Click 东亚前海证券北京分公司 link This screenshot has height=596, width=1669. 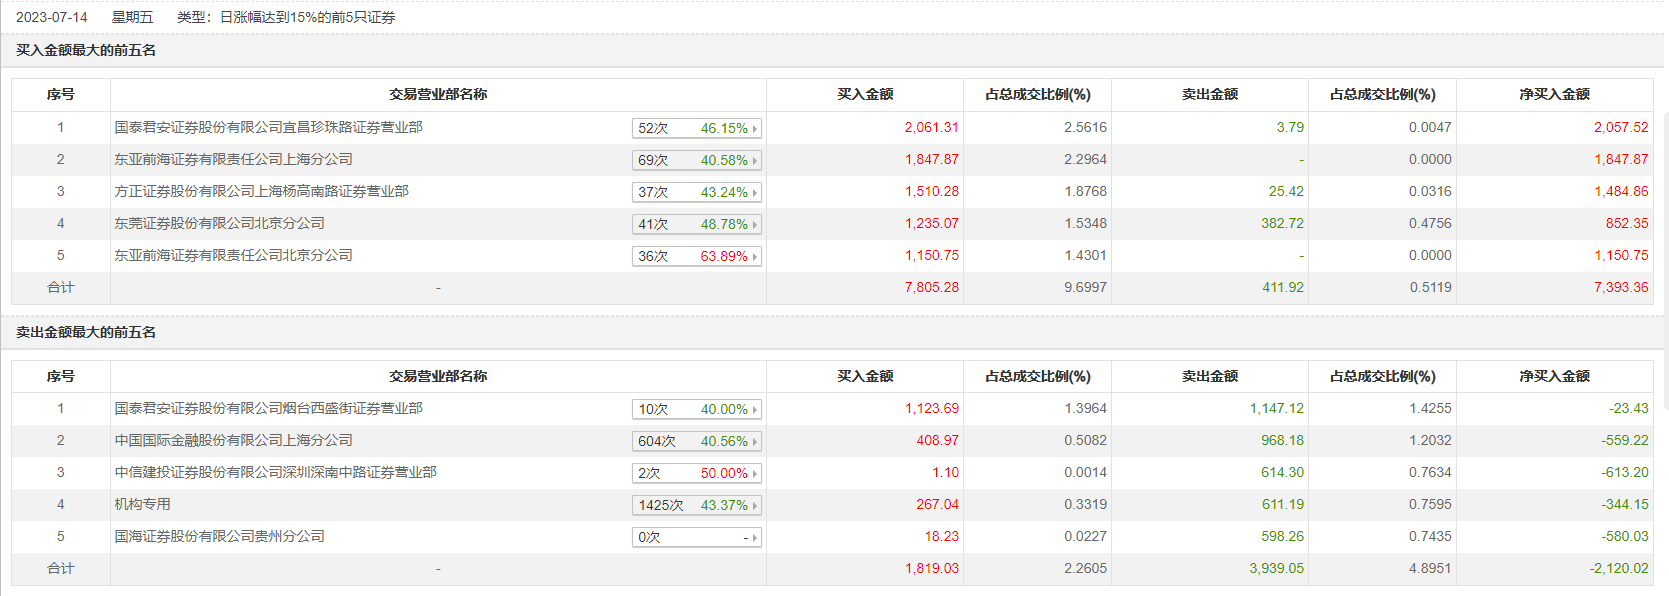(233, 255)
